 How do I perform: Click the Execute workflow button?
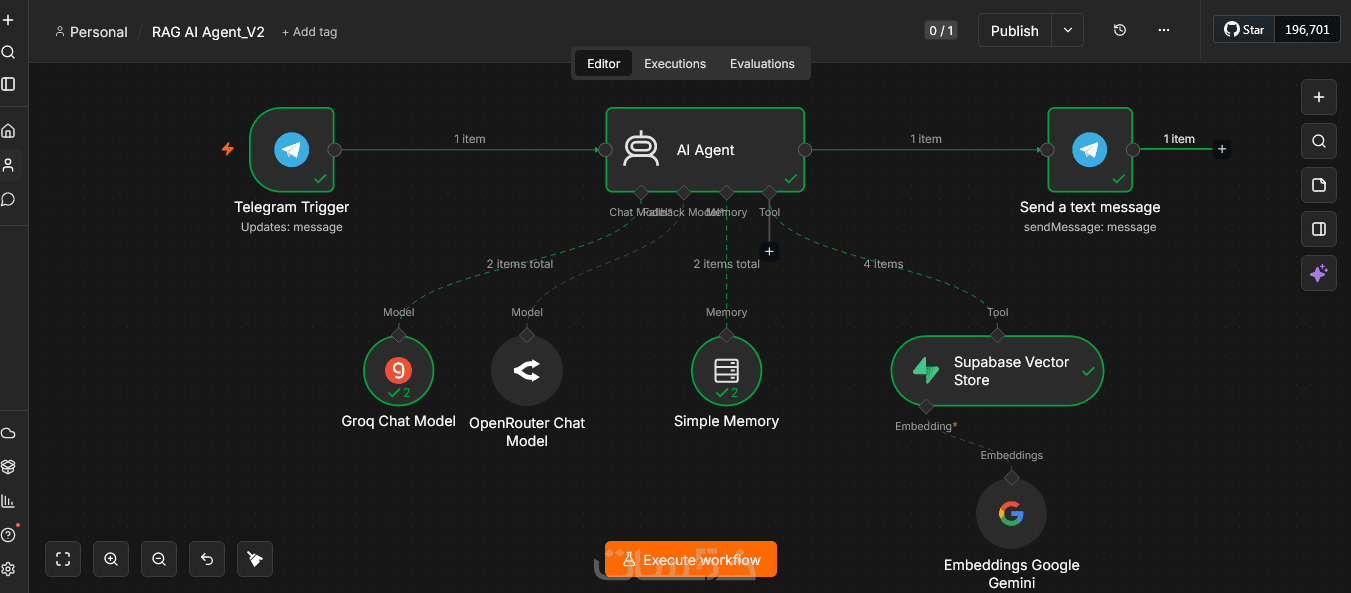coord(691,560)
